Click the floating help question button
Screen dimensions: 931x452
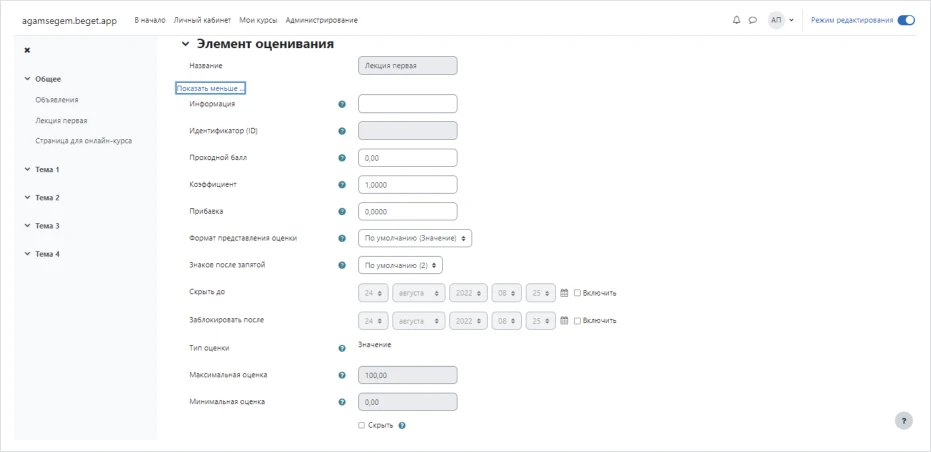tap(903, 421)
